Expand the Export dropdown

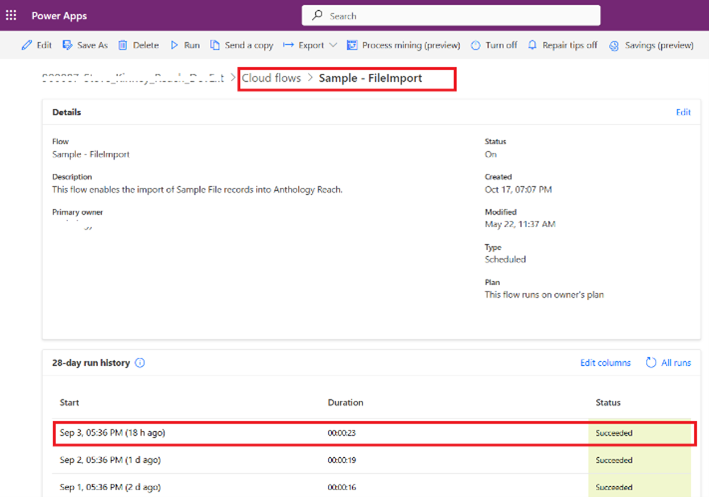tap(333, 45)
